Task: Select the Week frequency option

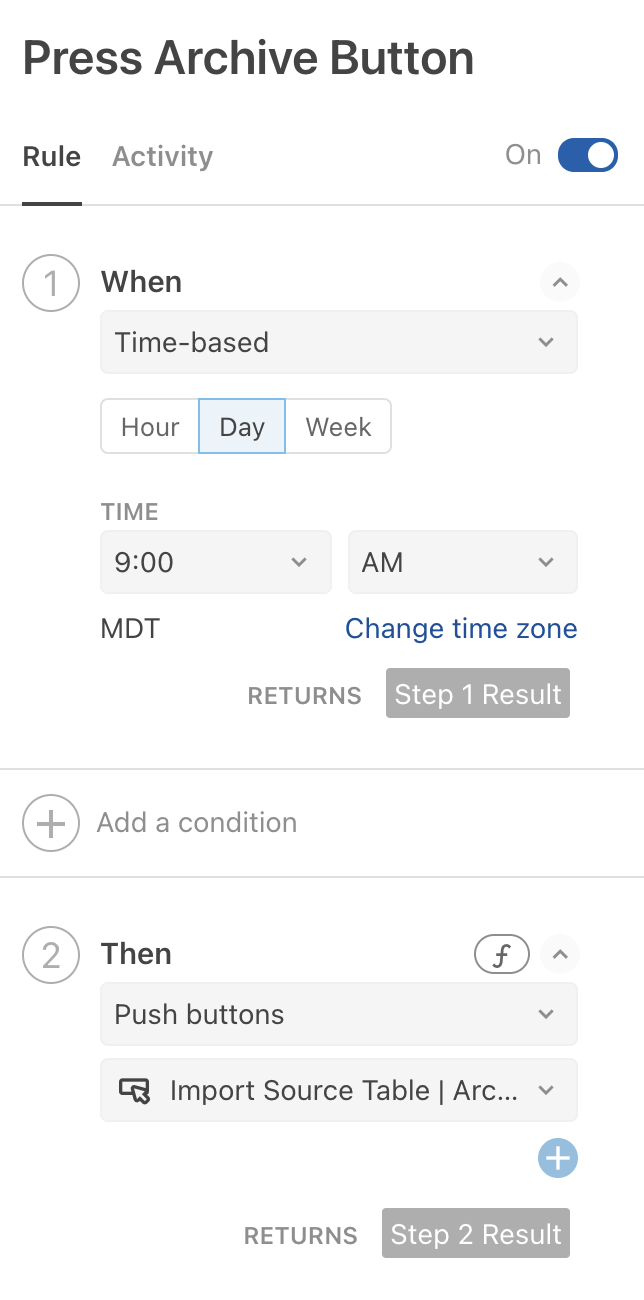Action: click(x=338, y=427)
